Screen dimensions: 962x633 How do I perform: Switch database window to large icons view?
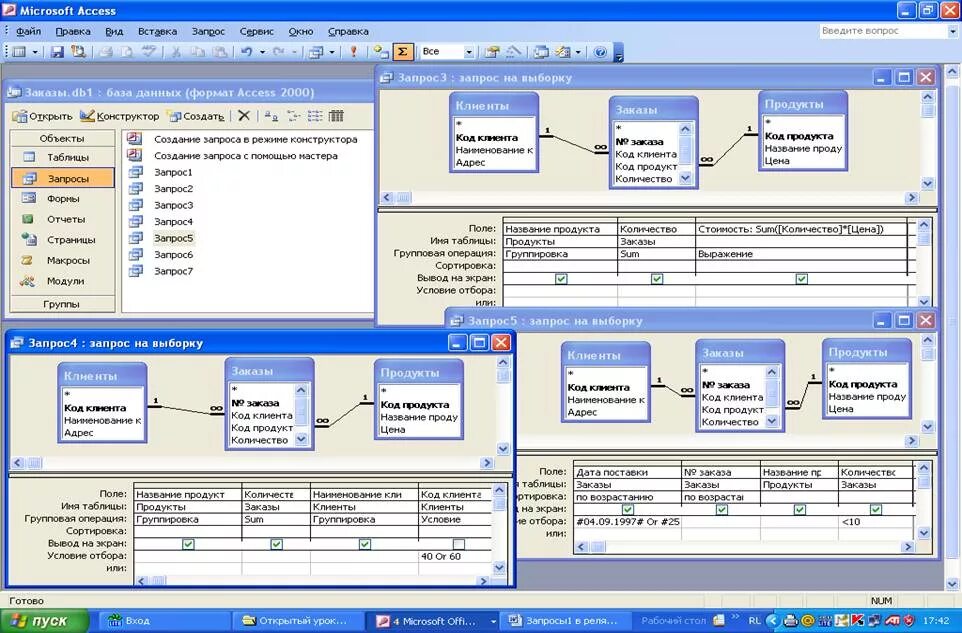coord(271,115)
